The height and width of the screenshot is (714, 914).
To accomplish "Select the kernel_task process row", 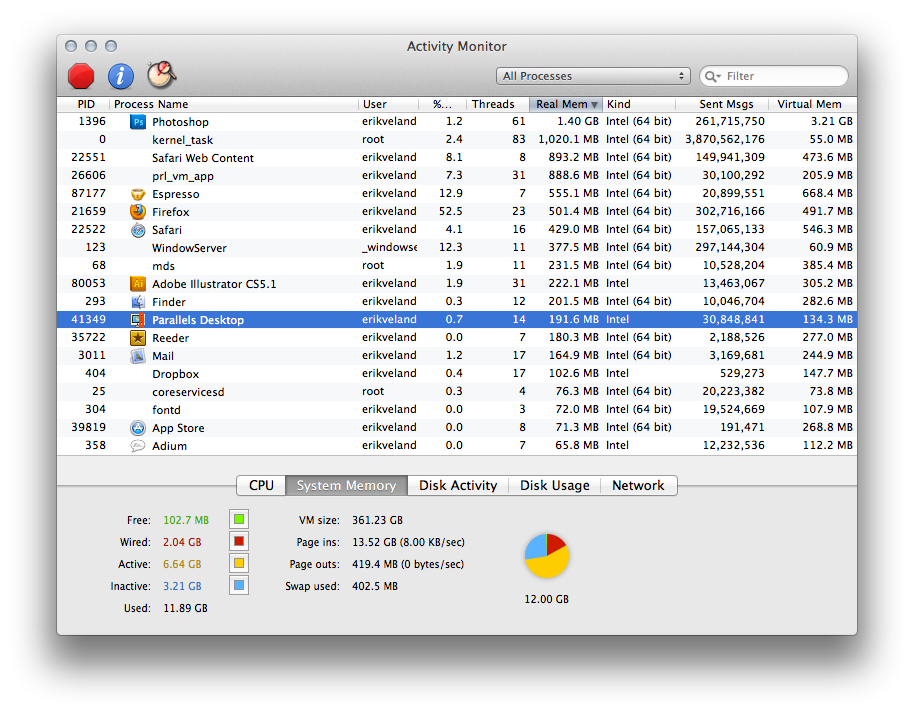I will coord(457,139).
